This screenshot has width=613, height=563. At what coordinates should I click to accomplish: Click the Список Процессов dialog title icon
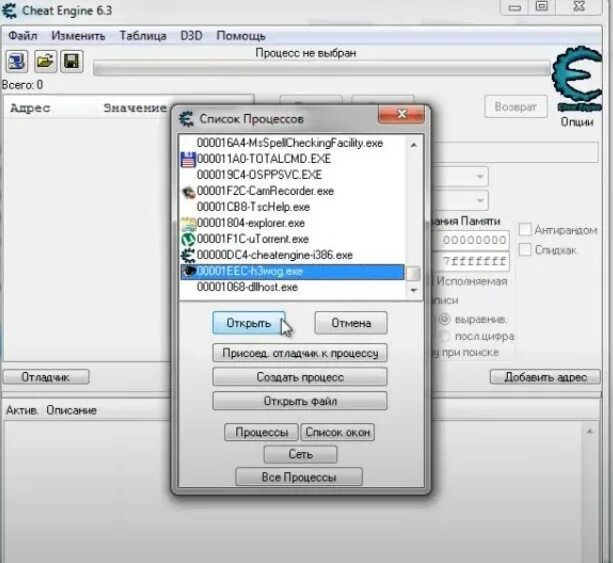[186, 119]
